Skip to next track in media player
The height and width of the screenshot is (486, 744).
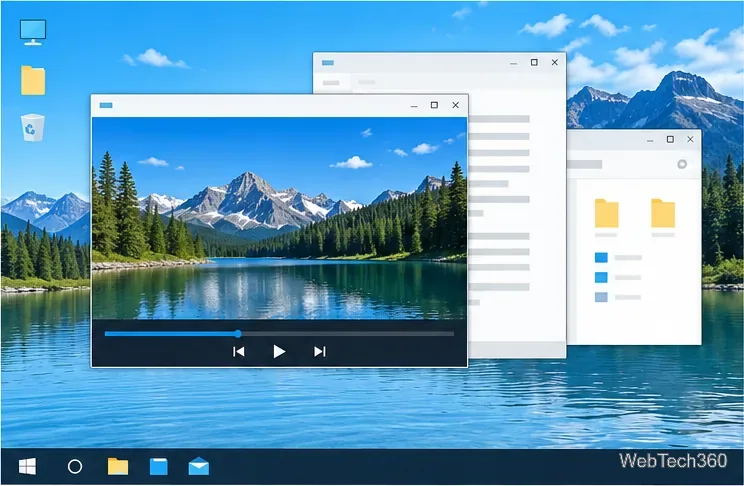coord(320,352)
